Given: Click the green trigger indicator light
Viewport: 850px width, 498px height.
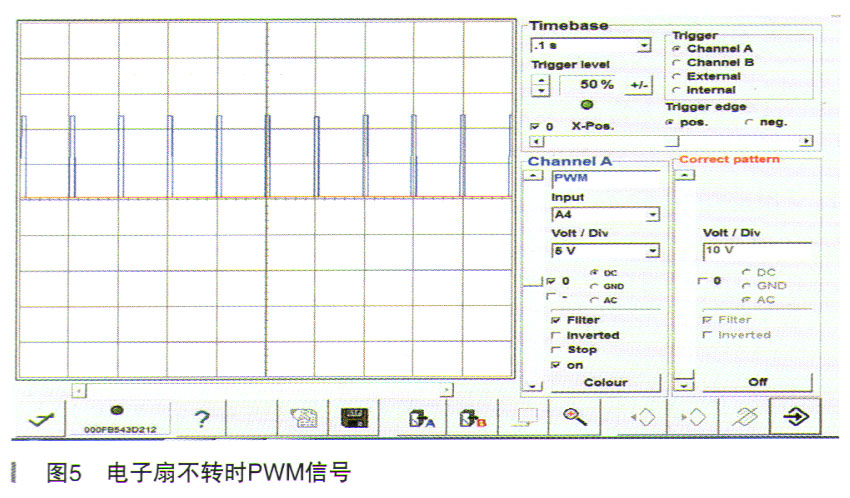Looking at the screenshot, I should pos(587,105).
